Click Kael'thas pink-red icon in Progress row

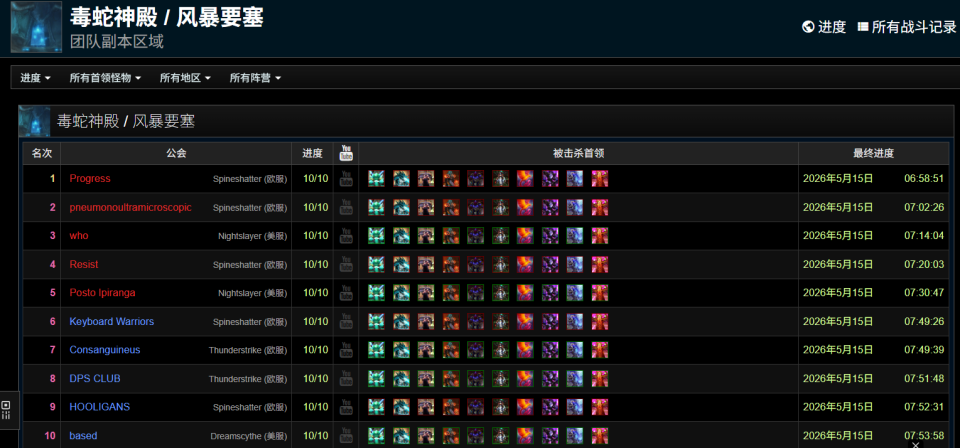click(x=599, y=179)
